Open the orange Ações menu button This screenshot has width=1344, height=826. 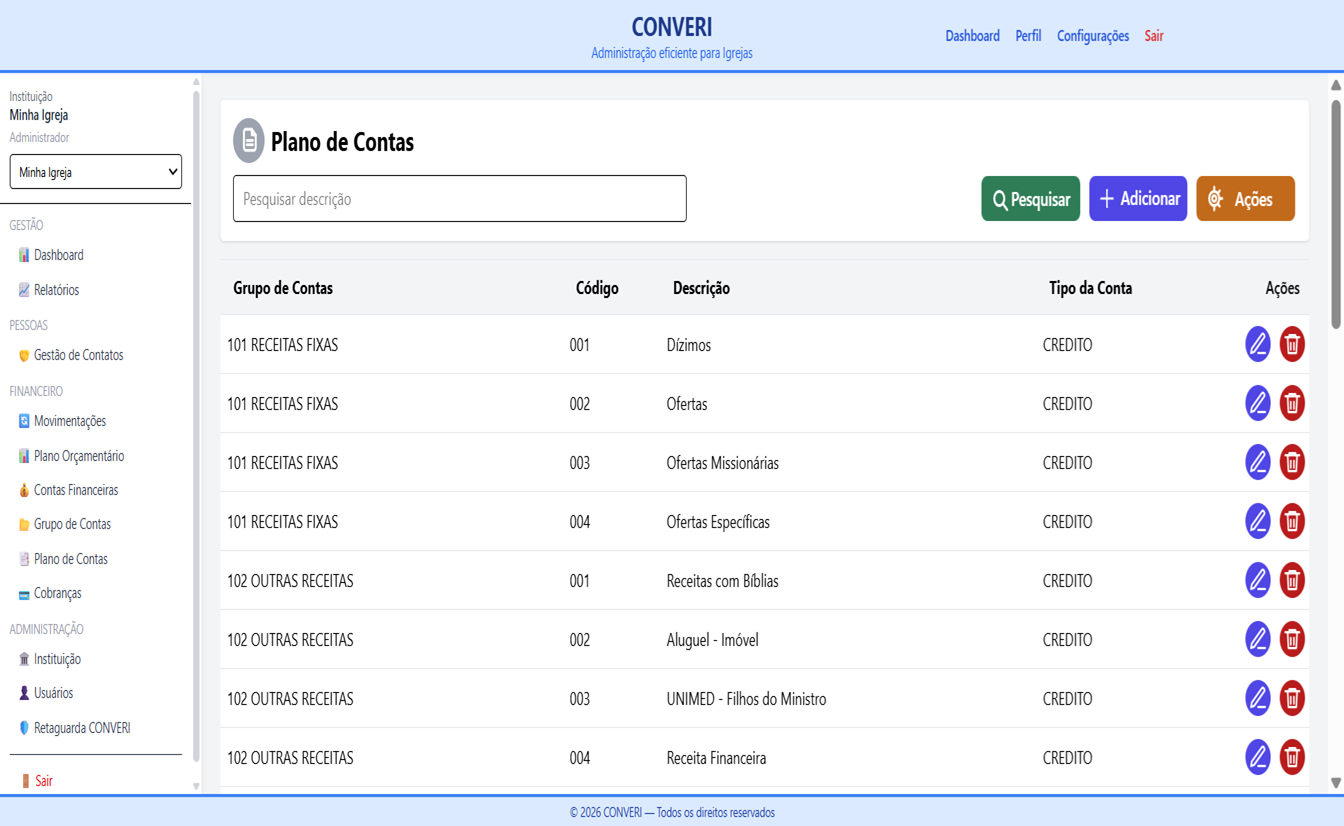pyautogui.click(x=1245, y=199)
